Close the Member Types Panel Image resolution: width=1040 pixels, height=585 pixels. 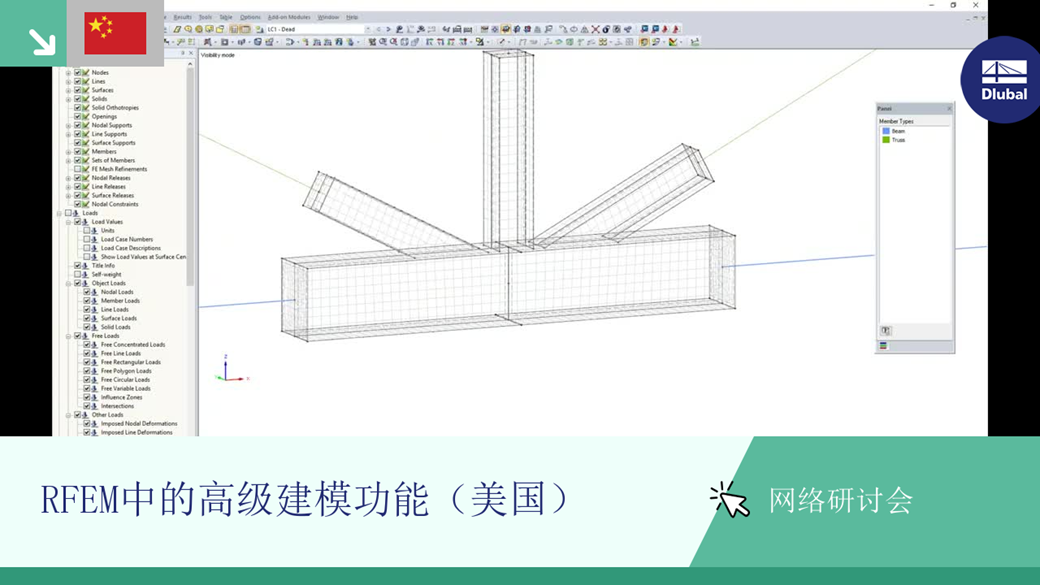click(948, 108)
